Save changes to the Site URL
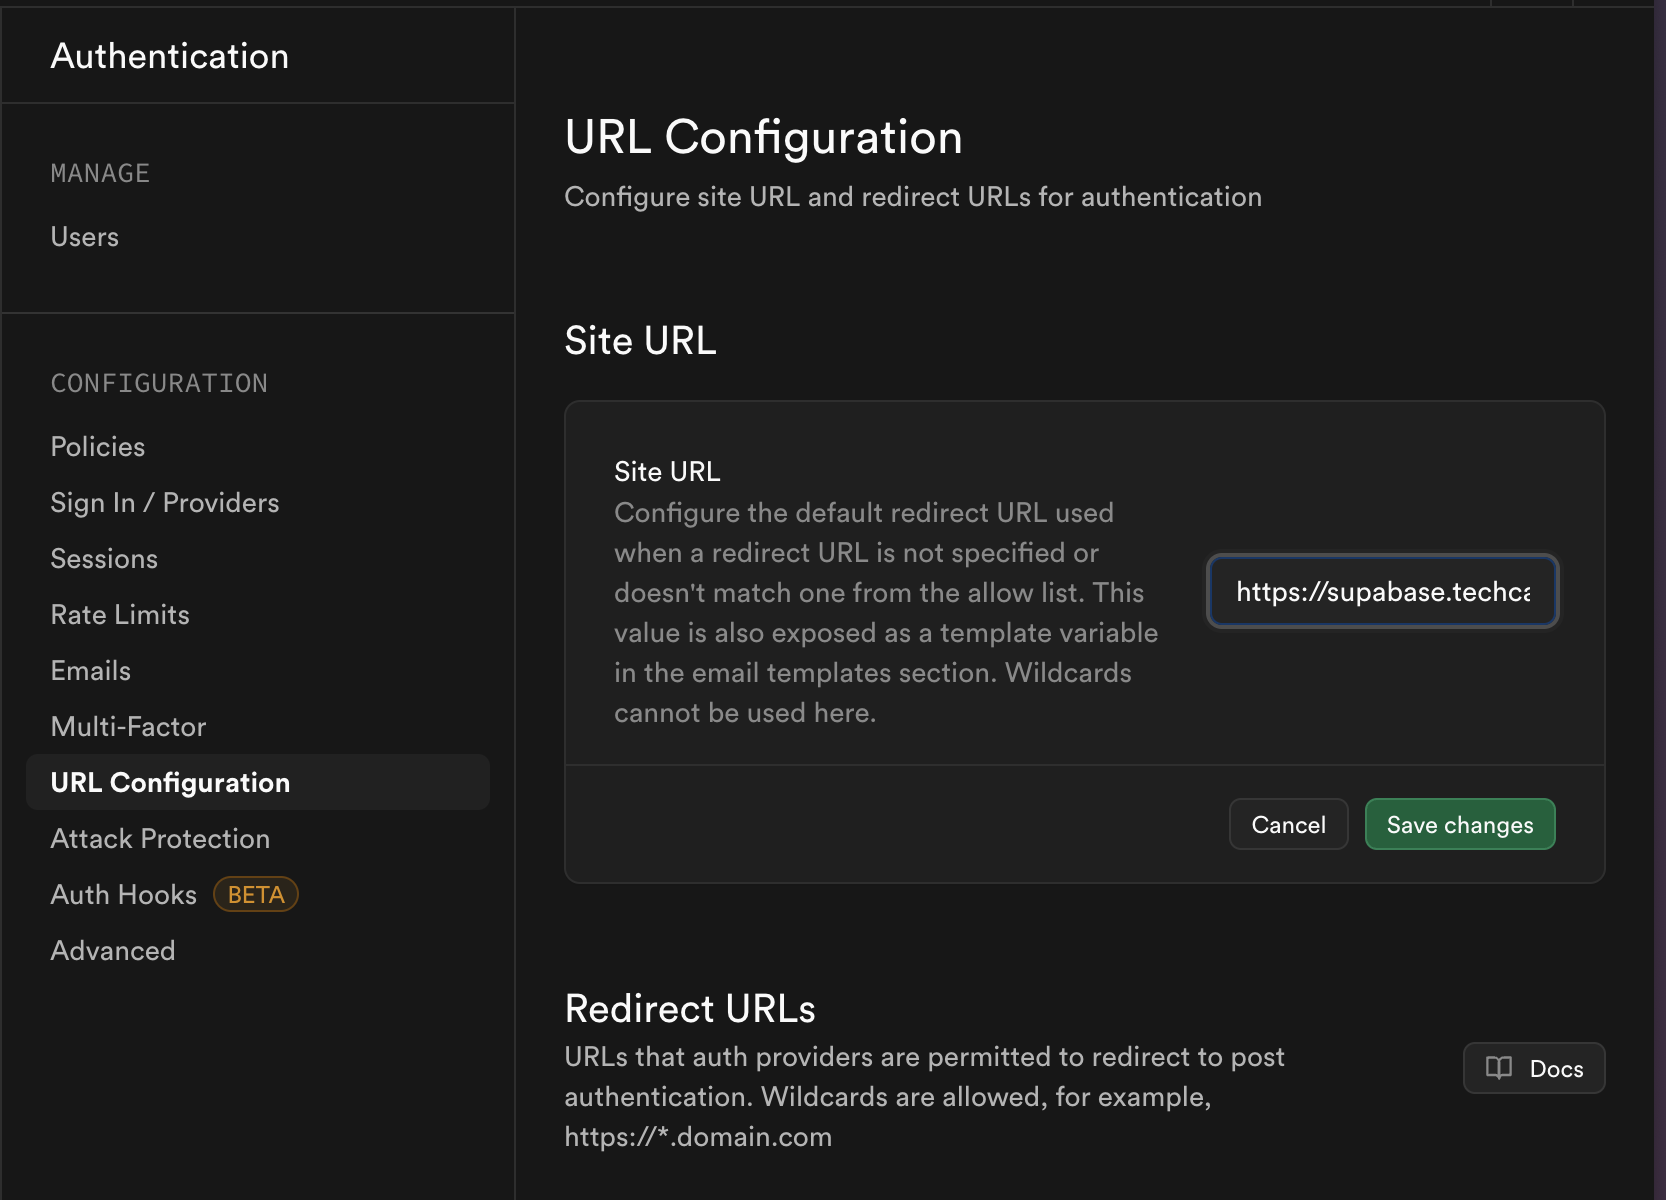 tap(1459, 824)
